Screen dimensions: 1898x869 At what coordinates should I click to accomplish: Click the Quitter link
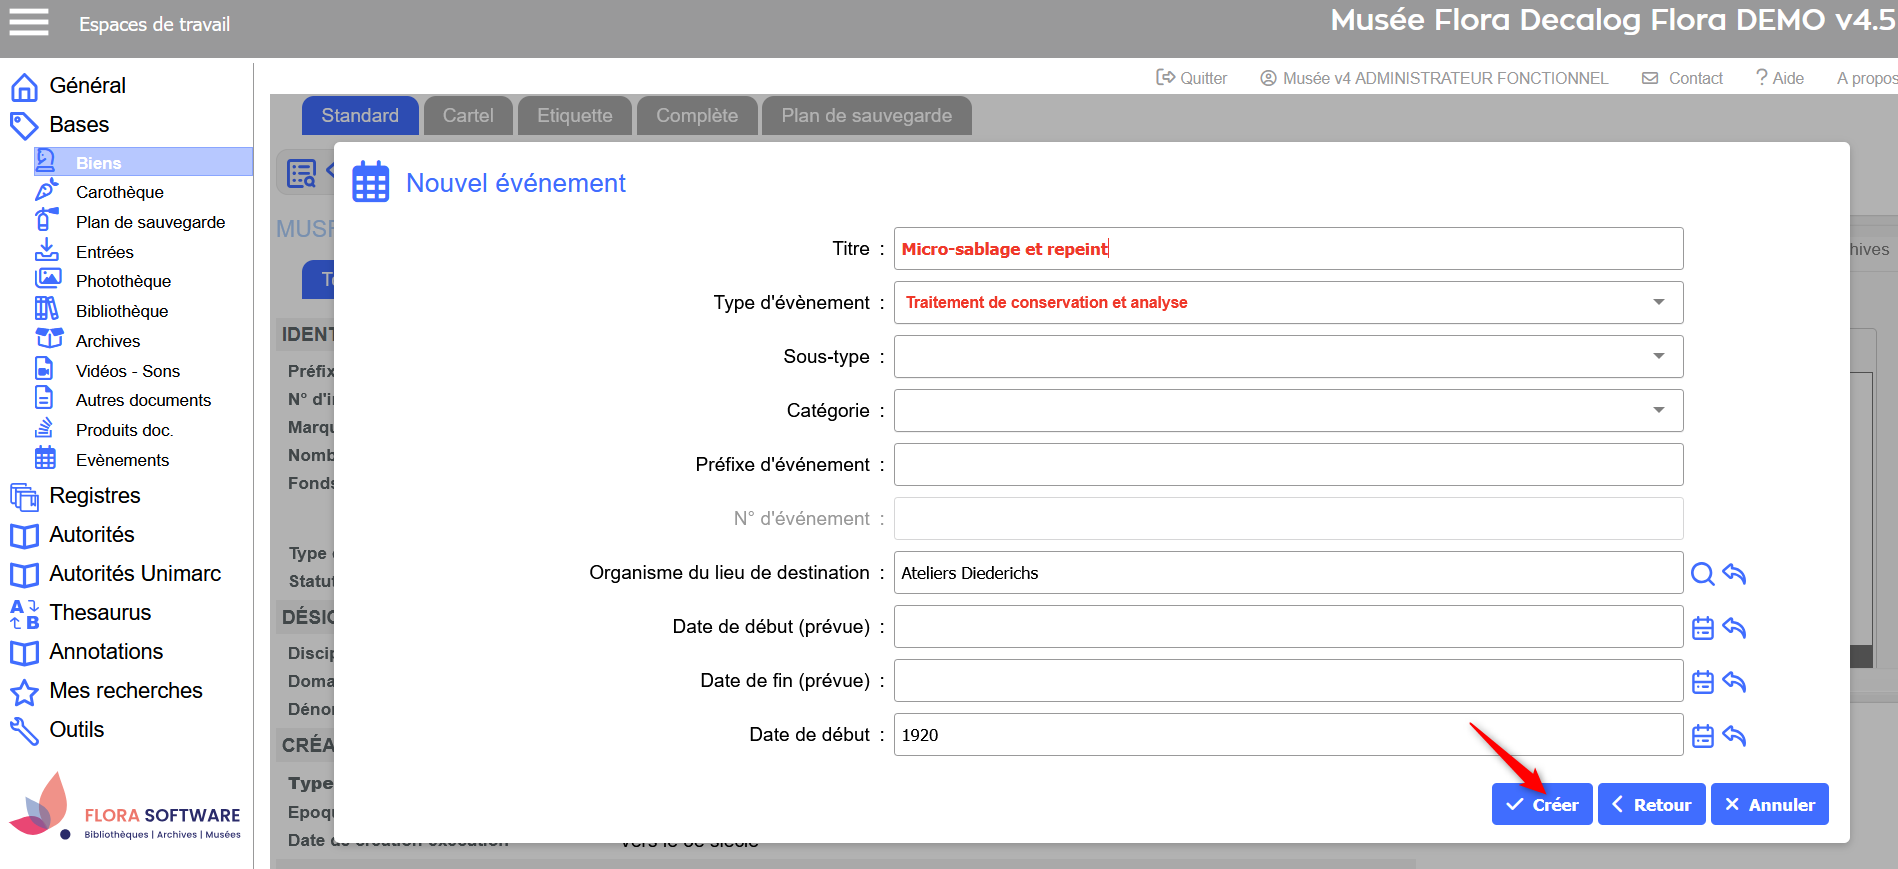(1192, 78)
